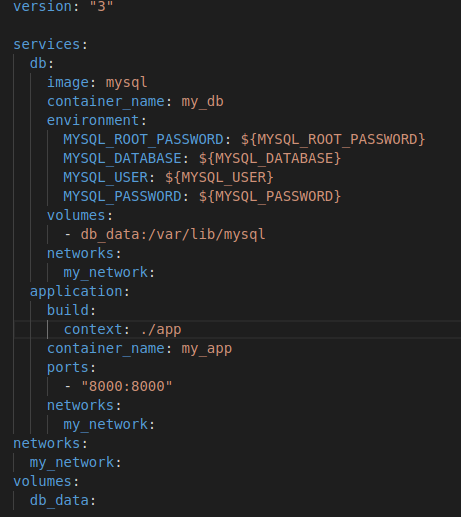Click the db service key
This screenshot has width=461, height=517.
[x=38, y=63]
